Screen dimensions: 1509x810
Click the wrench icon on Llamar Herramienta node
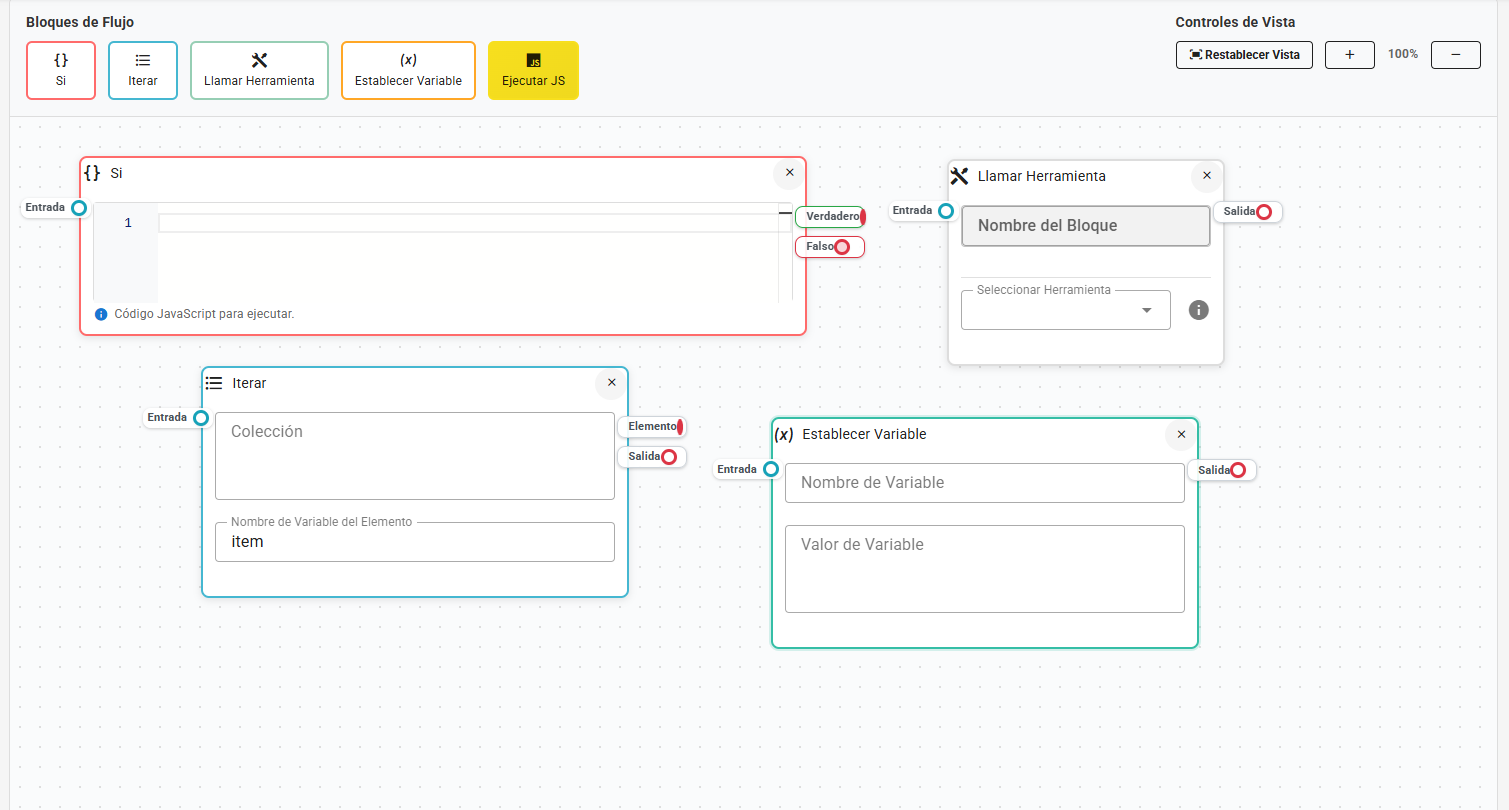959,175
